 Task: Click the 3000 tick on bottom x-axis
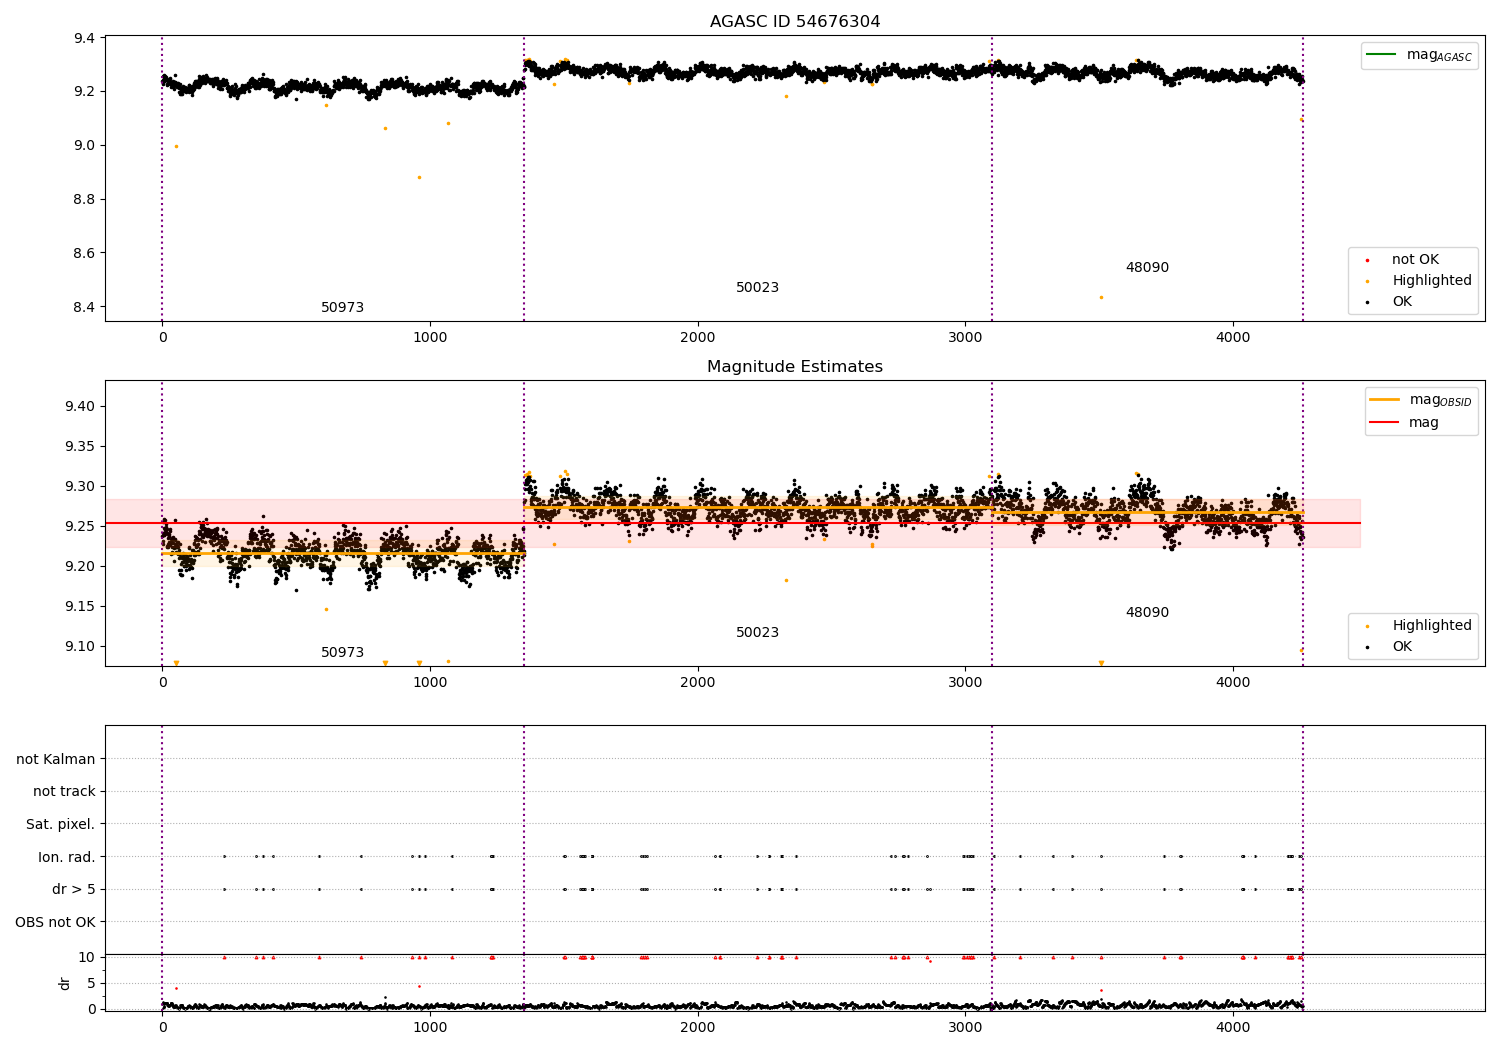(x=965, y=1026)
